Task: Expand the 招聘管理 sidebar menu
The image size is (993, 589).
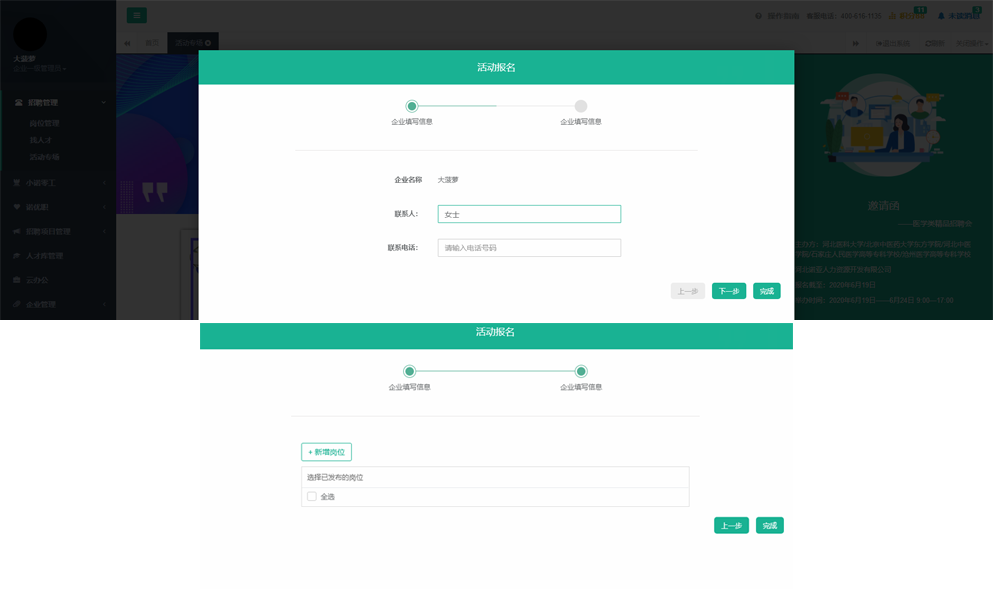Action: coord(58,102)
